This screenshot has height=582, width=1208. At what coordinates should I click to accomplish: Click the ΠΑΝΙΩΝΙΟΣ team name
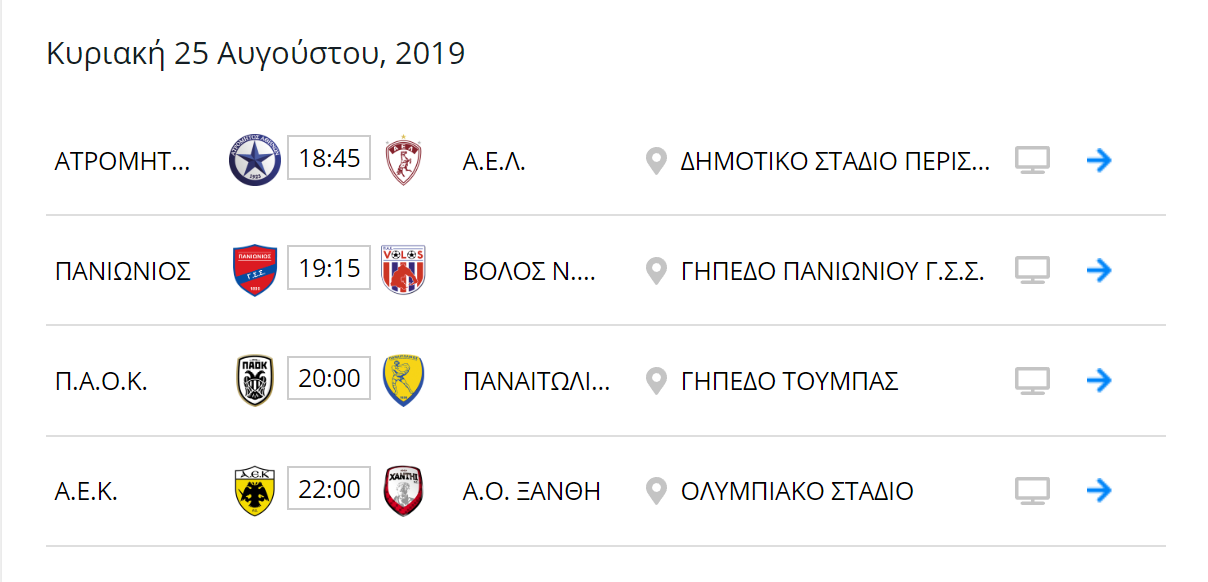[123, 271]
